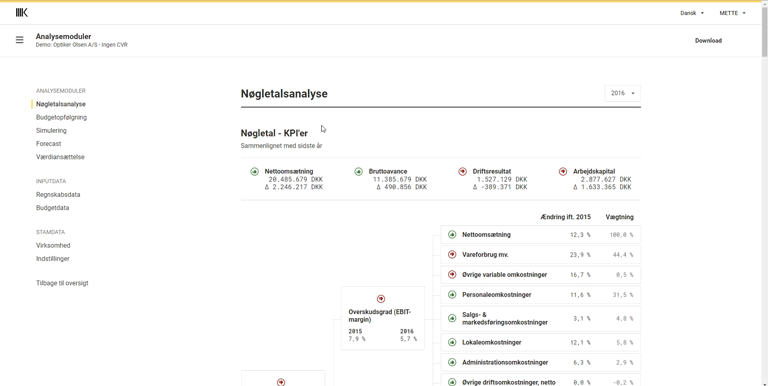Screen dimensions: 768x386
Task: Open Virksomhed under Stamdata
Action: (x=53, y=245)
